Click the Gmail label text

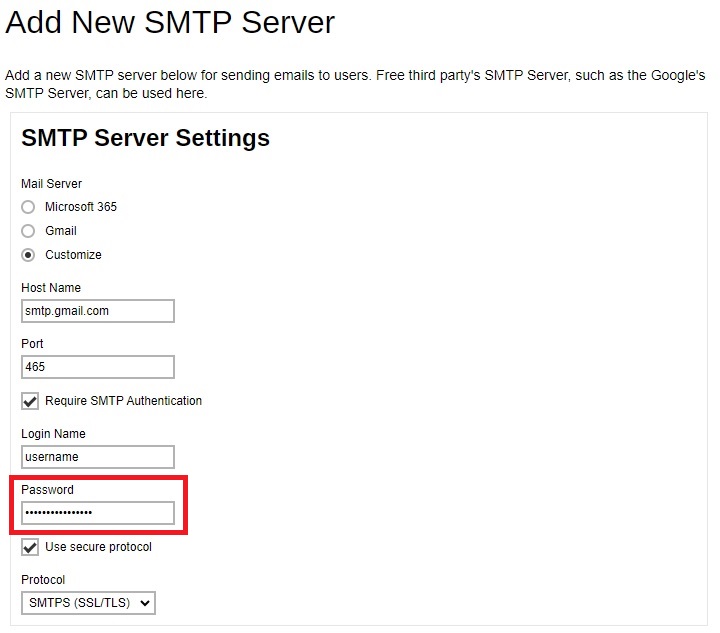coord(61,231)
